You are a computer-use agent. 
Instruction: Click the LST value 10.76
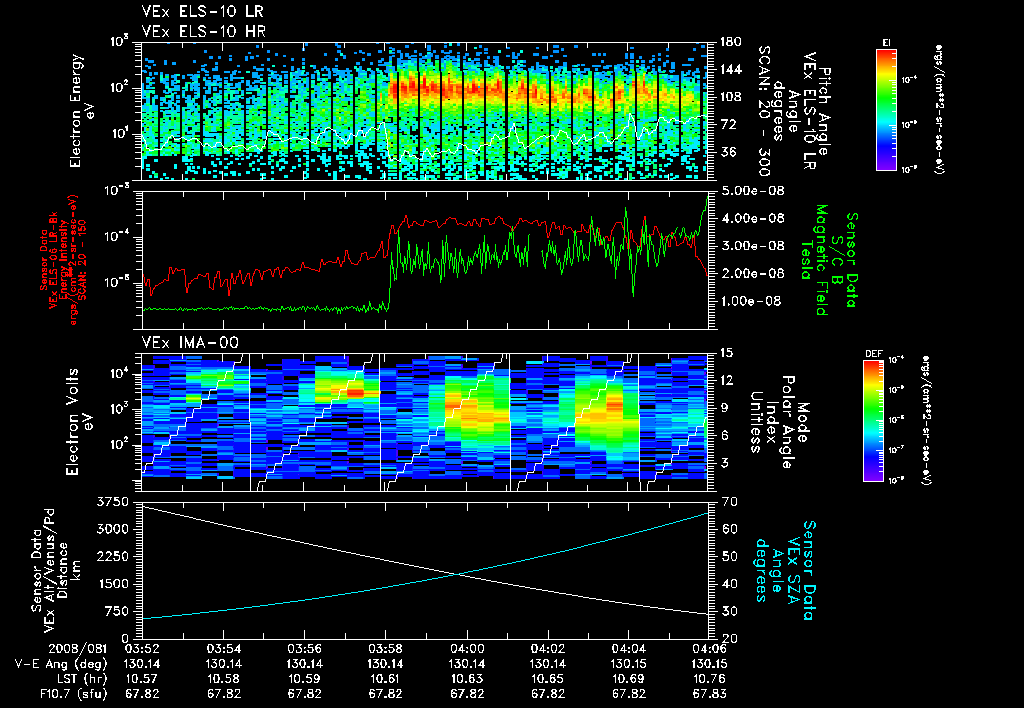tap(709, 679)
